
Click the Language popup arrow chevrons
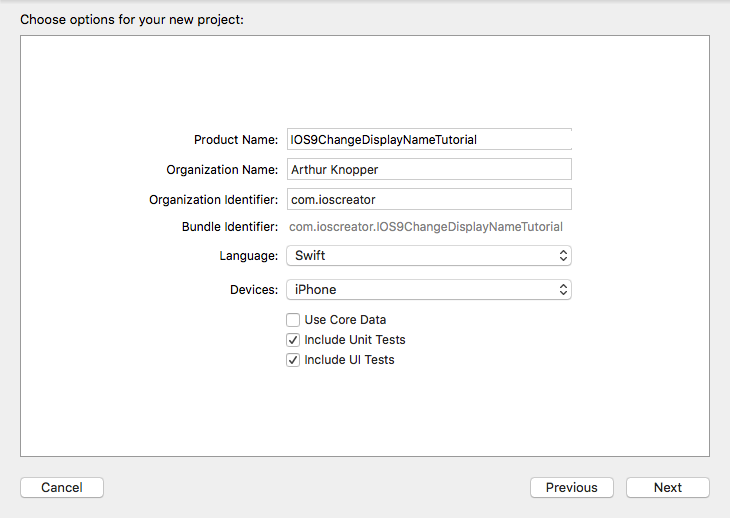564,256
